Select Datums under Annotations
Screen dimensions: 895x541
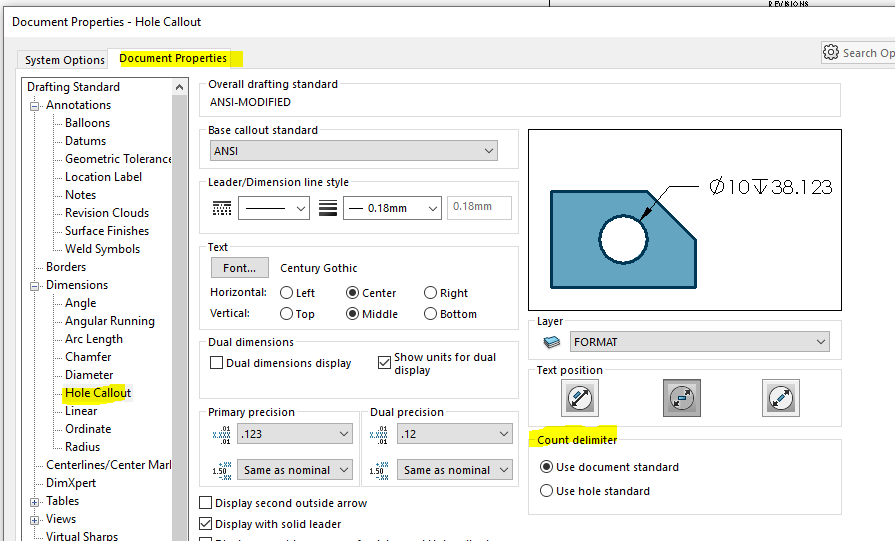click(86, 141)
